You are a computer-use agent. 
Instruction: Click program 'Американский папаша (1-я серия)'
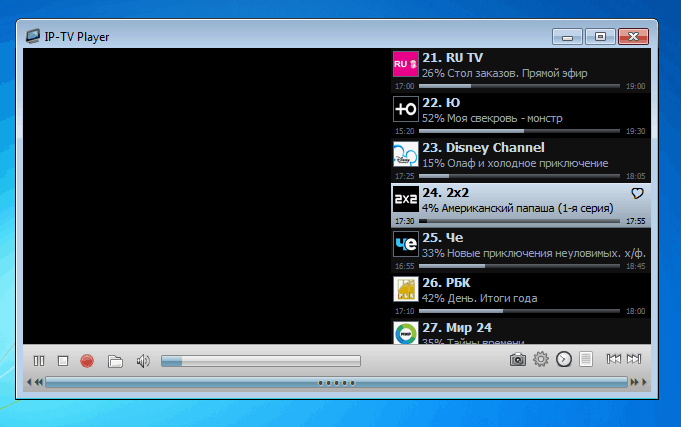[527, 208]
